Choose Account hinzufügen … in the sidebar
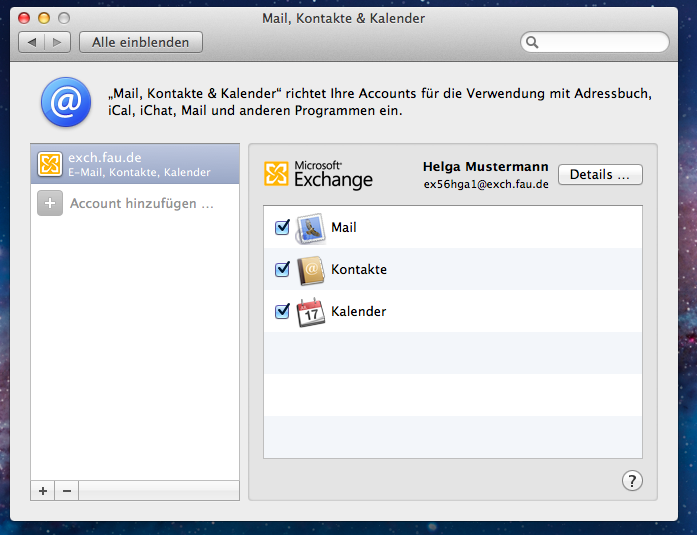The image size is (697, 535). (x=141, y=204)
